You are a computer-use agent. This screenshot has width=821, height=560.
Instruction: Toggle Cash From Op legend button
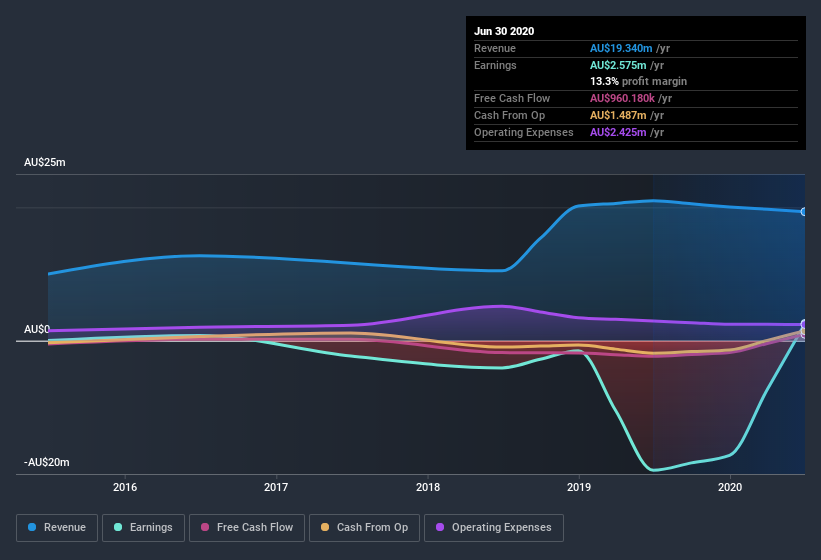364,528
